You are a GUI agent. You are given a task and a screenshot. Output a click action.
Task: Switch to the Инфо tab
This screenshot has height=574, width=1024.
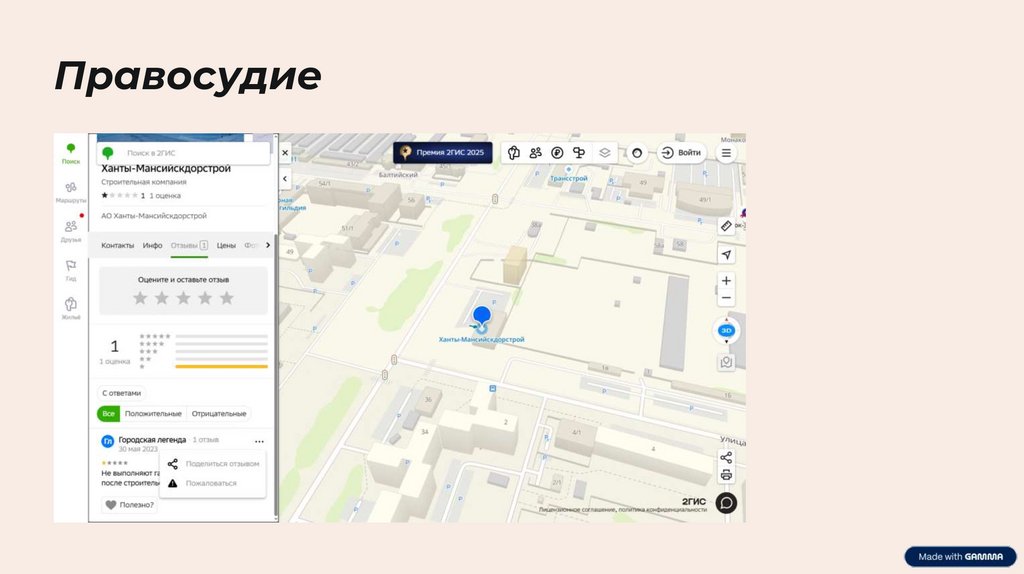(x=152, y=246)
